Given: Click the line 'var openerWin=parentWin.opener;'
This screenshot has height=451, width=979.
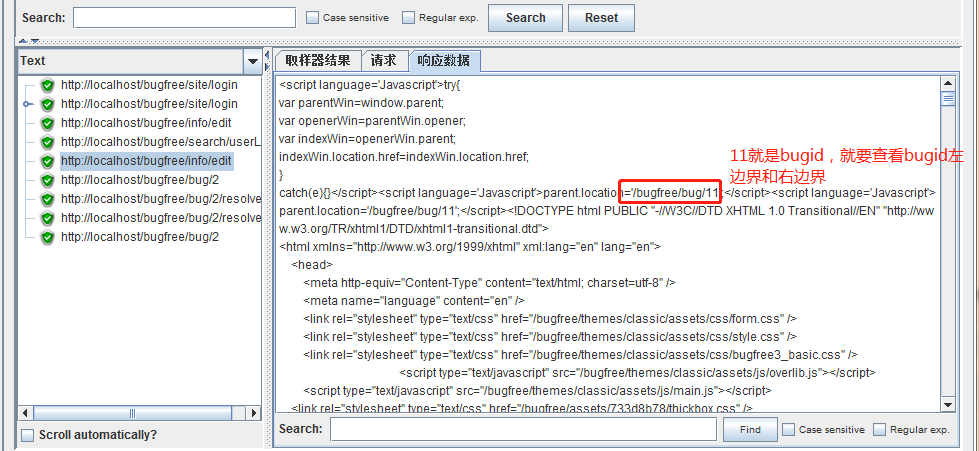Looking at the screenshot, I should click(373, 121).
